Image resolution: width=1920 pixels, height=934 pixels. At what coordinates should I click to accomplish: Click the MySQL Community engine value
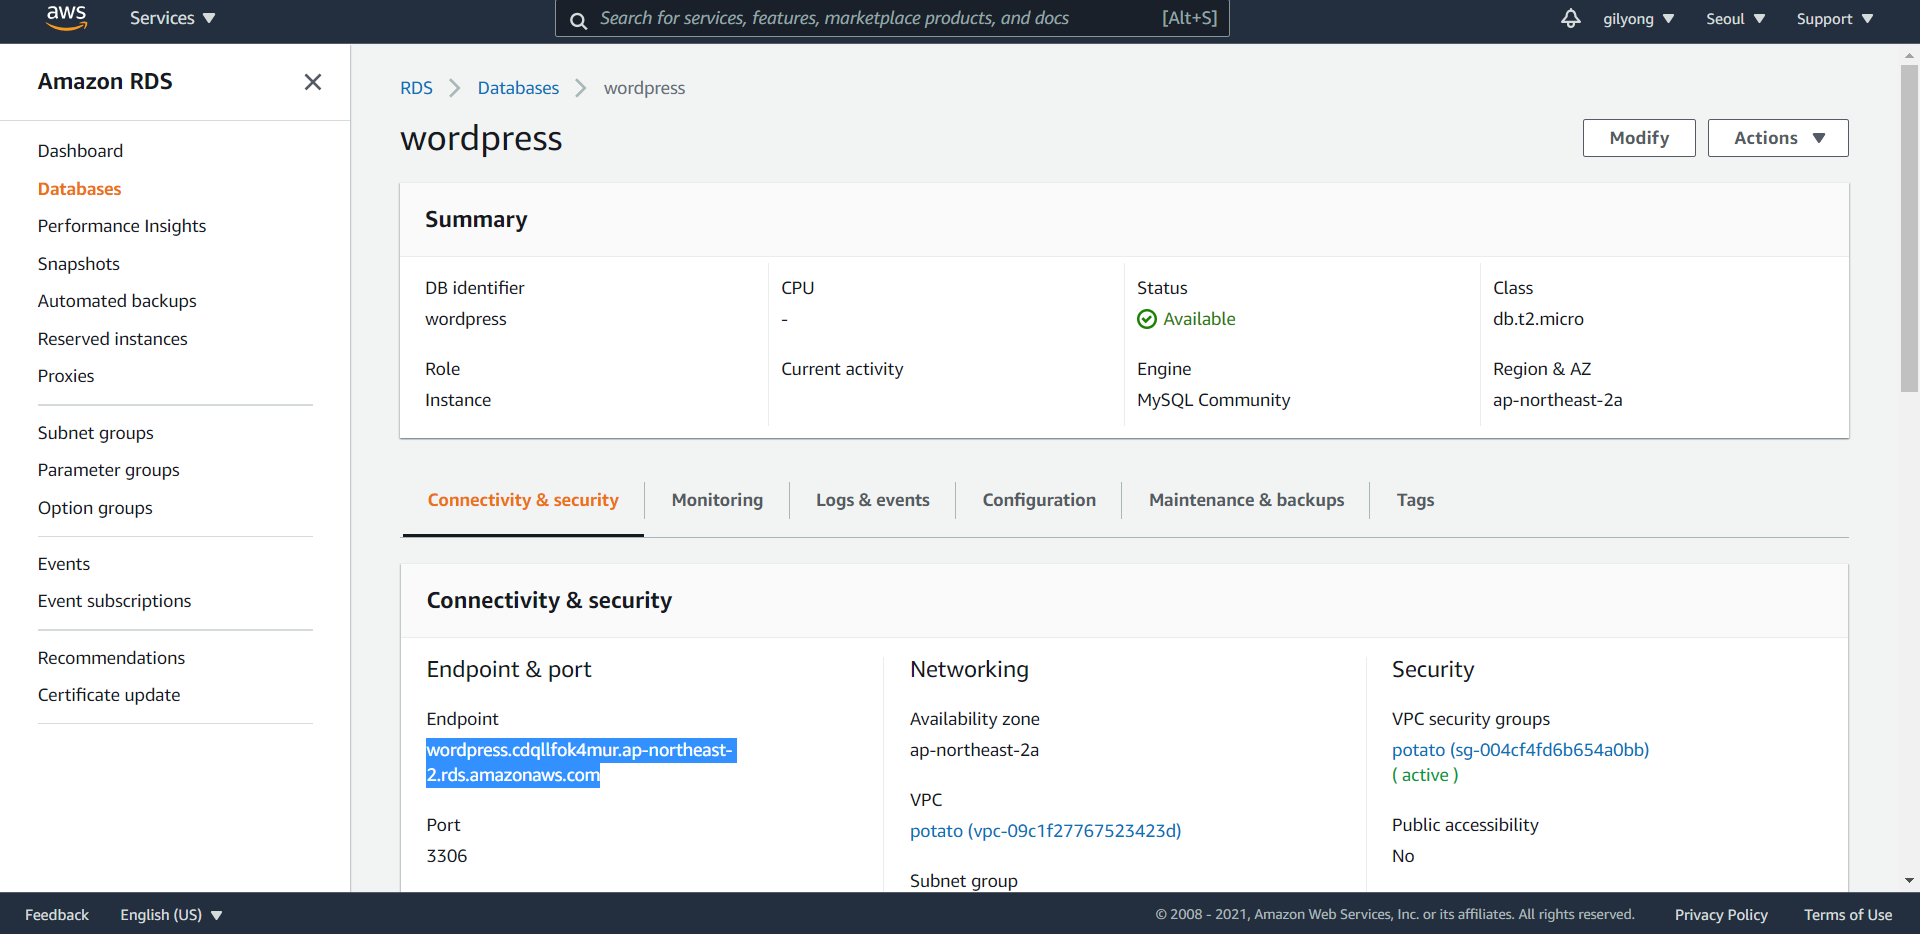[x=1213, y=400]
